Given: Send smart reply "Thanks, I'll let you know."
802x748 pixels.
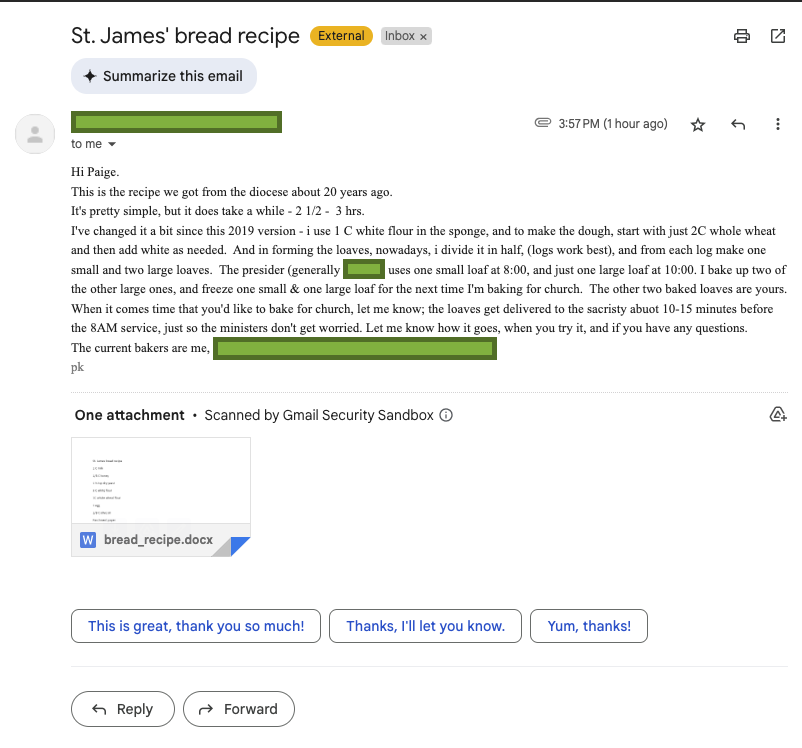Looking at the screenshot, I should 425,626.
